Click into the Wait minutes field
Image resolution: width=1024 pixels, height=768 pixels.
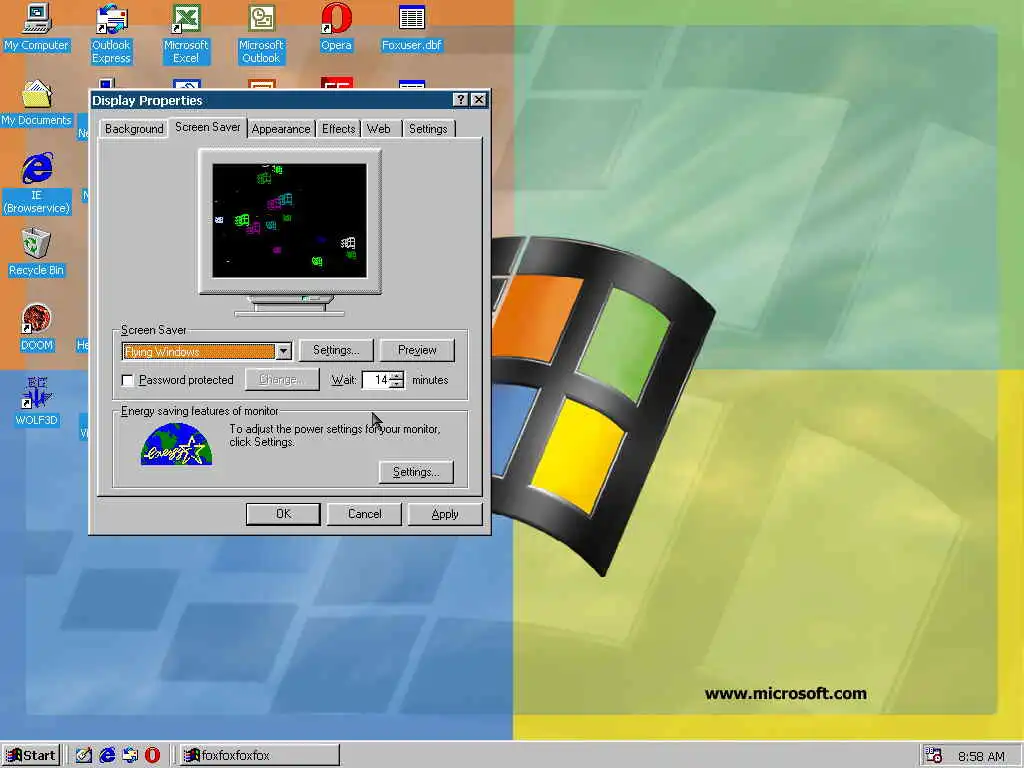tap(377, 380)
